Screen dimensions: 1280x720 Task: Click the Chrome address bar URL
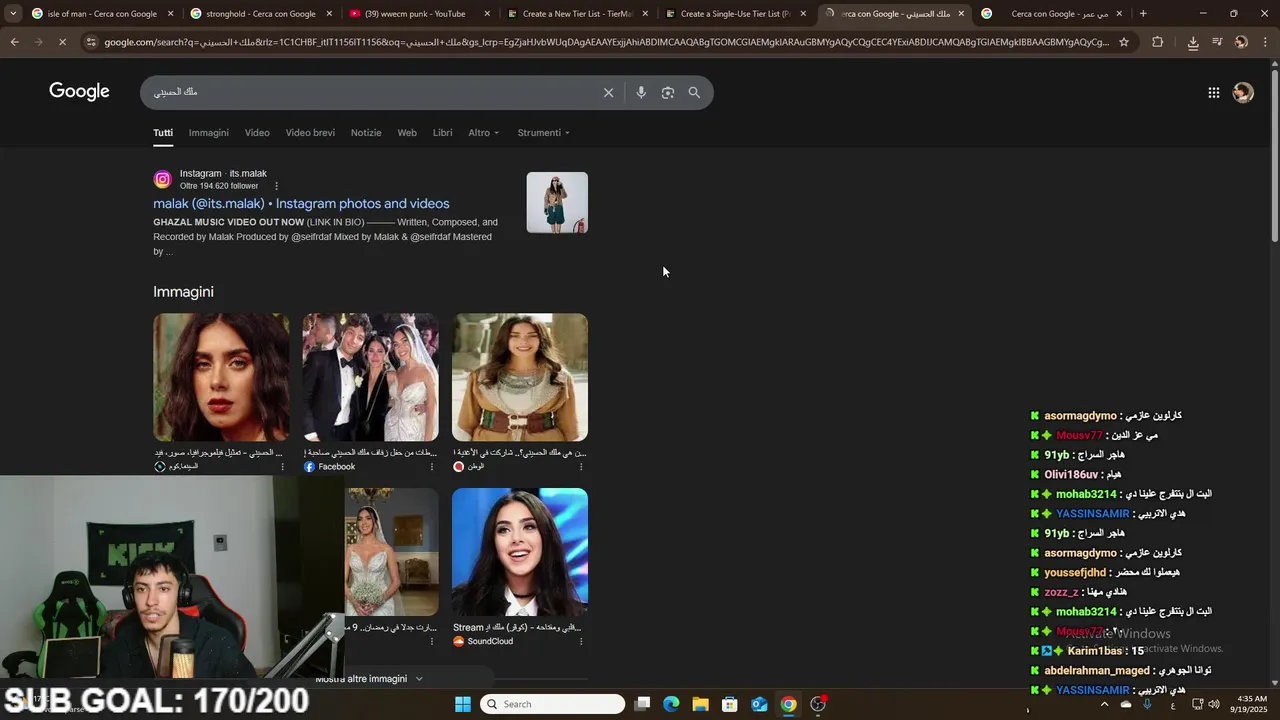606,42
